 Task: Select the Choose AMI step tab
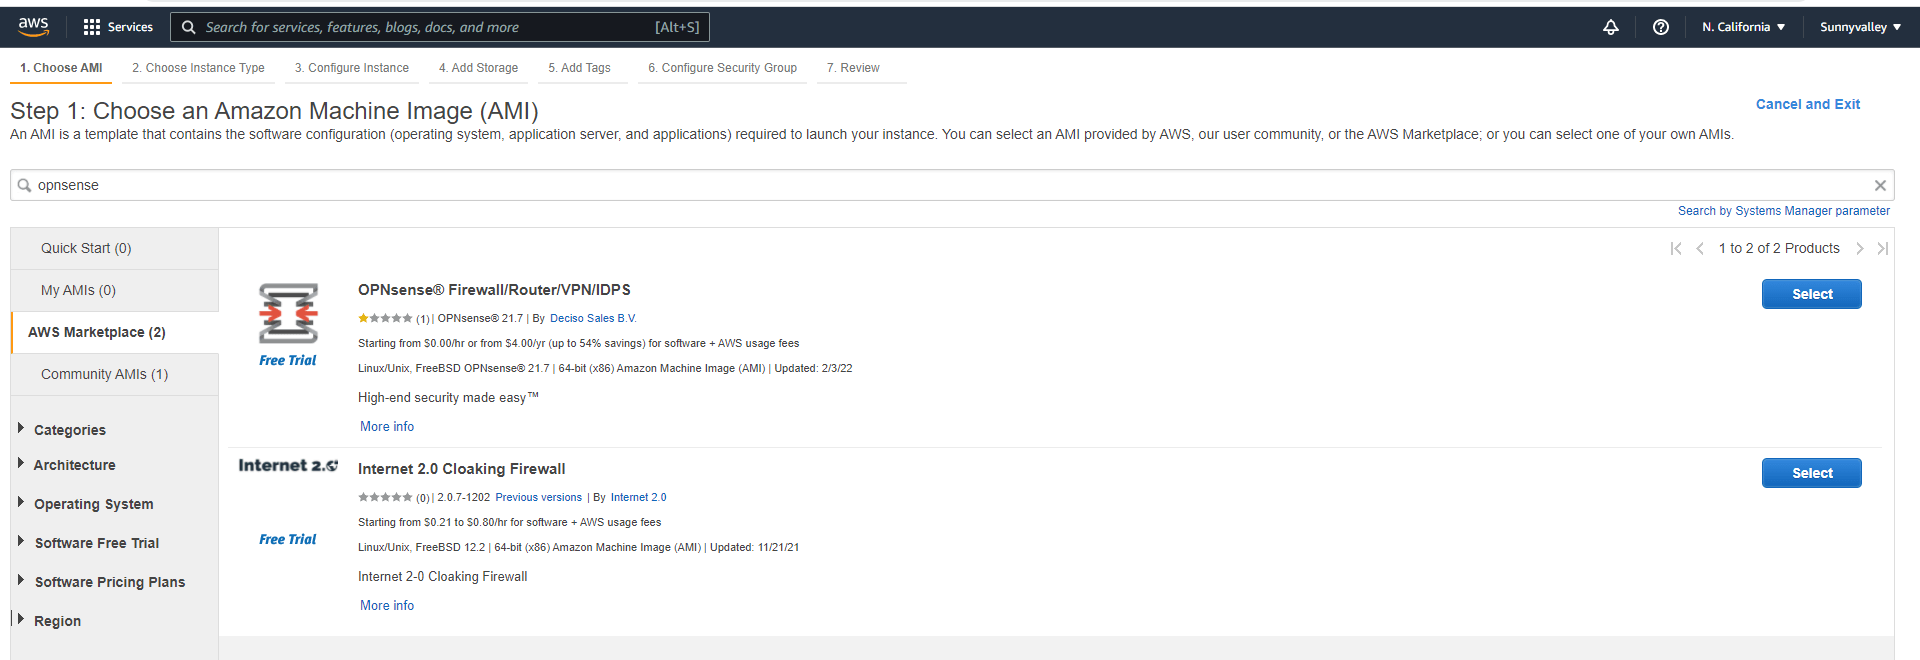click(x=61, y=68)
